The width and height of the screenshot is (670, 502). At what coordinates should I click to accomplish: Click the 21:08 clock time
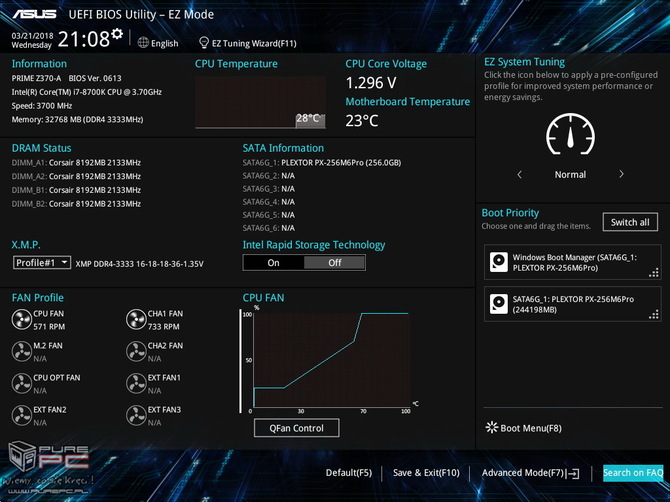[84, 39]
